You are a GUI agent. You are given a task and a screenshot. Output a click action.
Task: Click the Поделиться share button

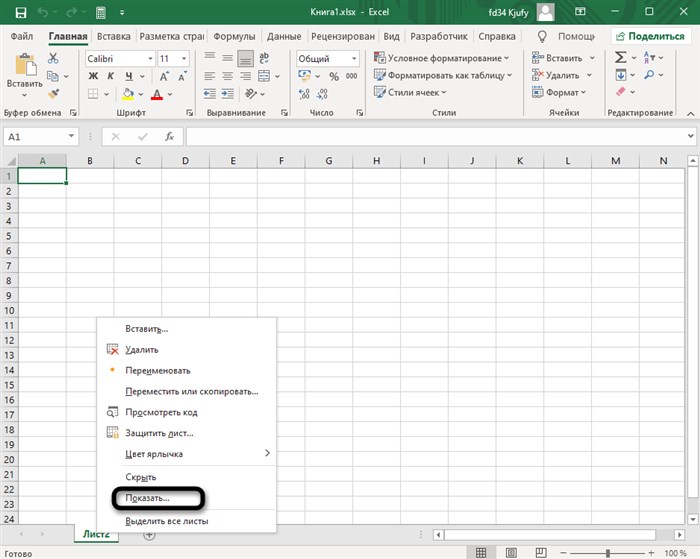[x=650, y=36]
